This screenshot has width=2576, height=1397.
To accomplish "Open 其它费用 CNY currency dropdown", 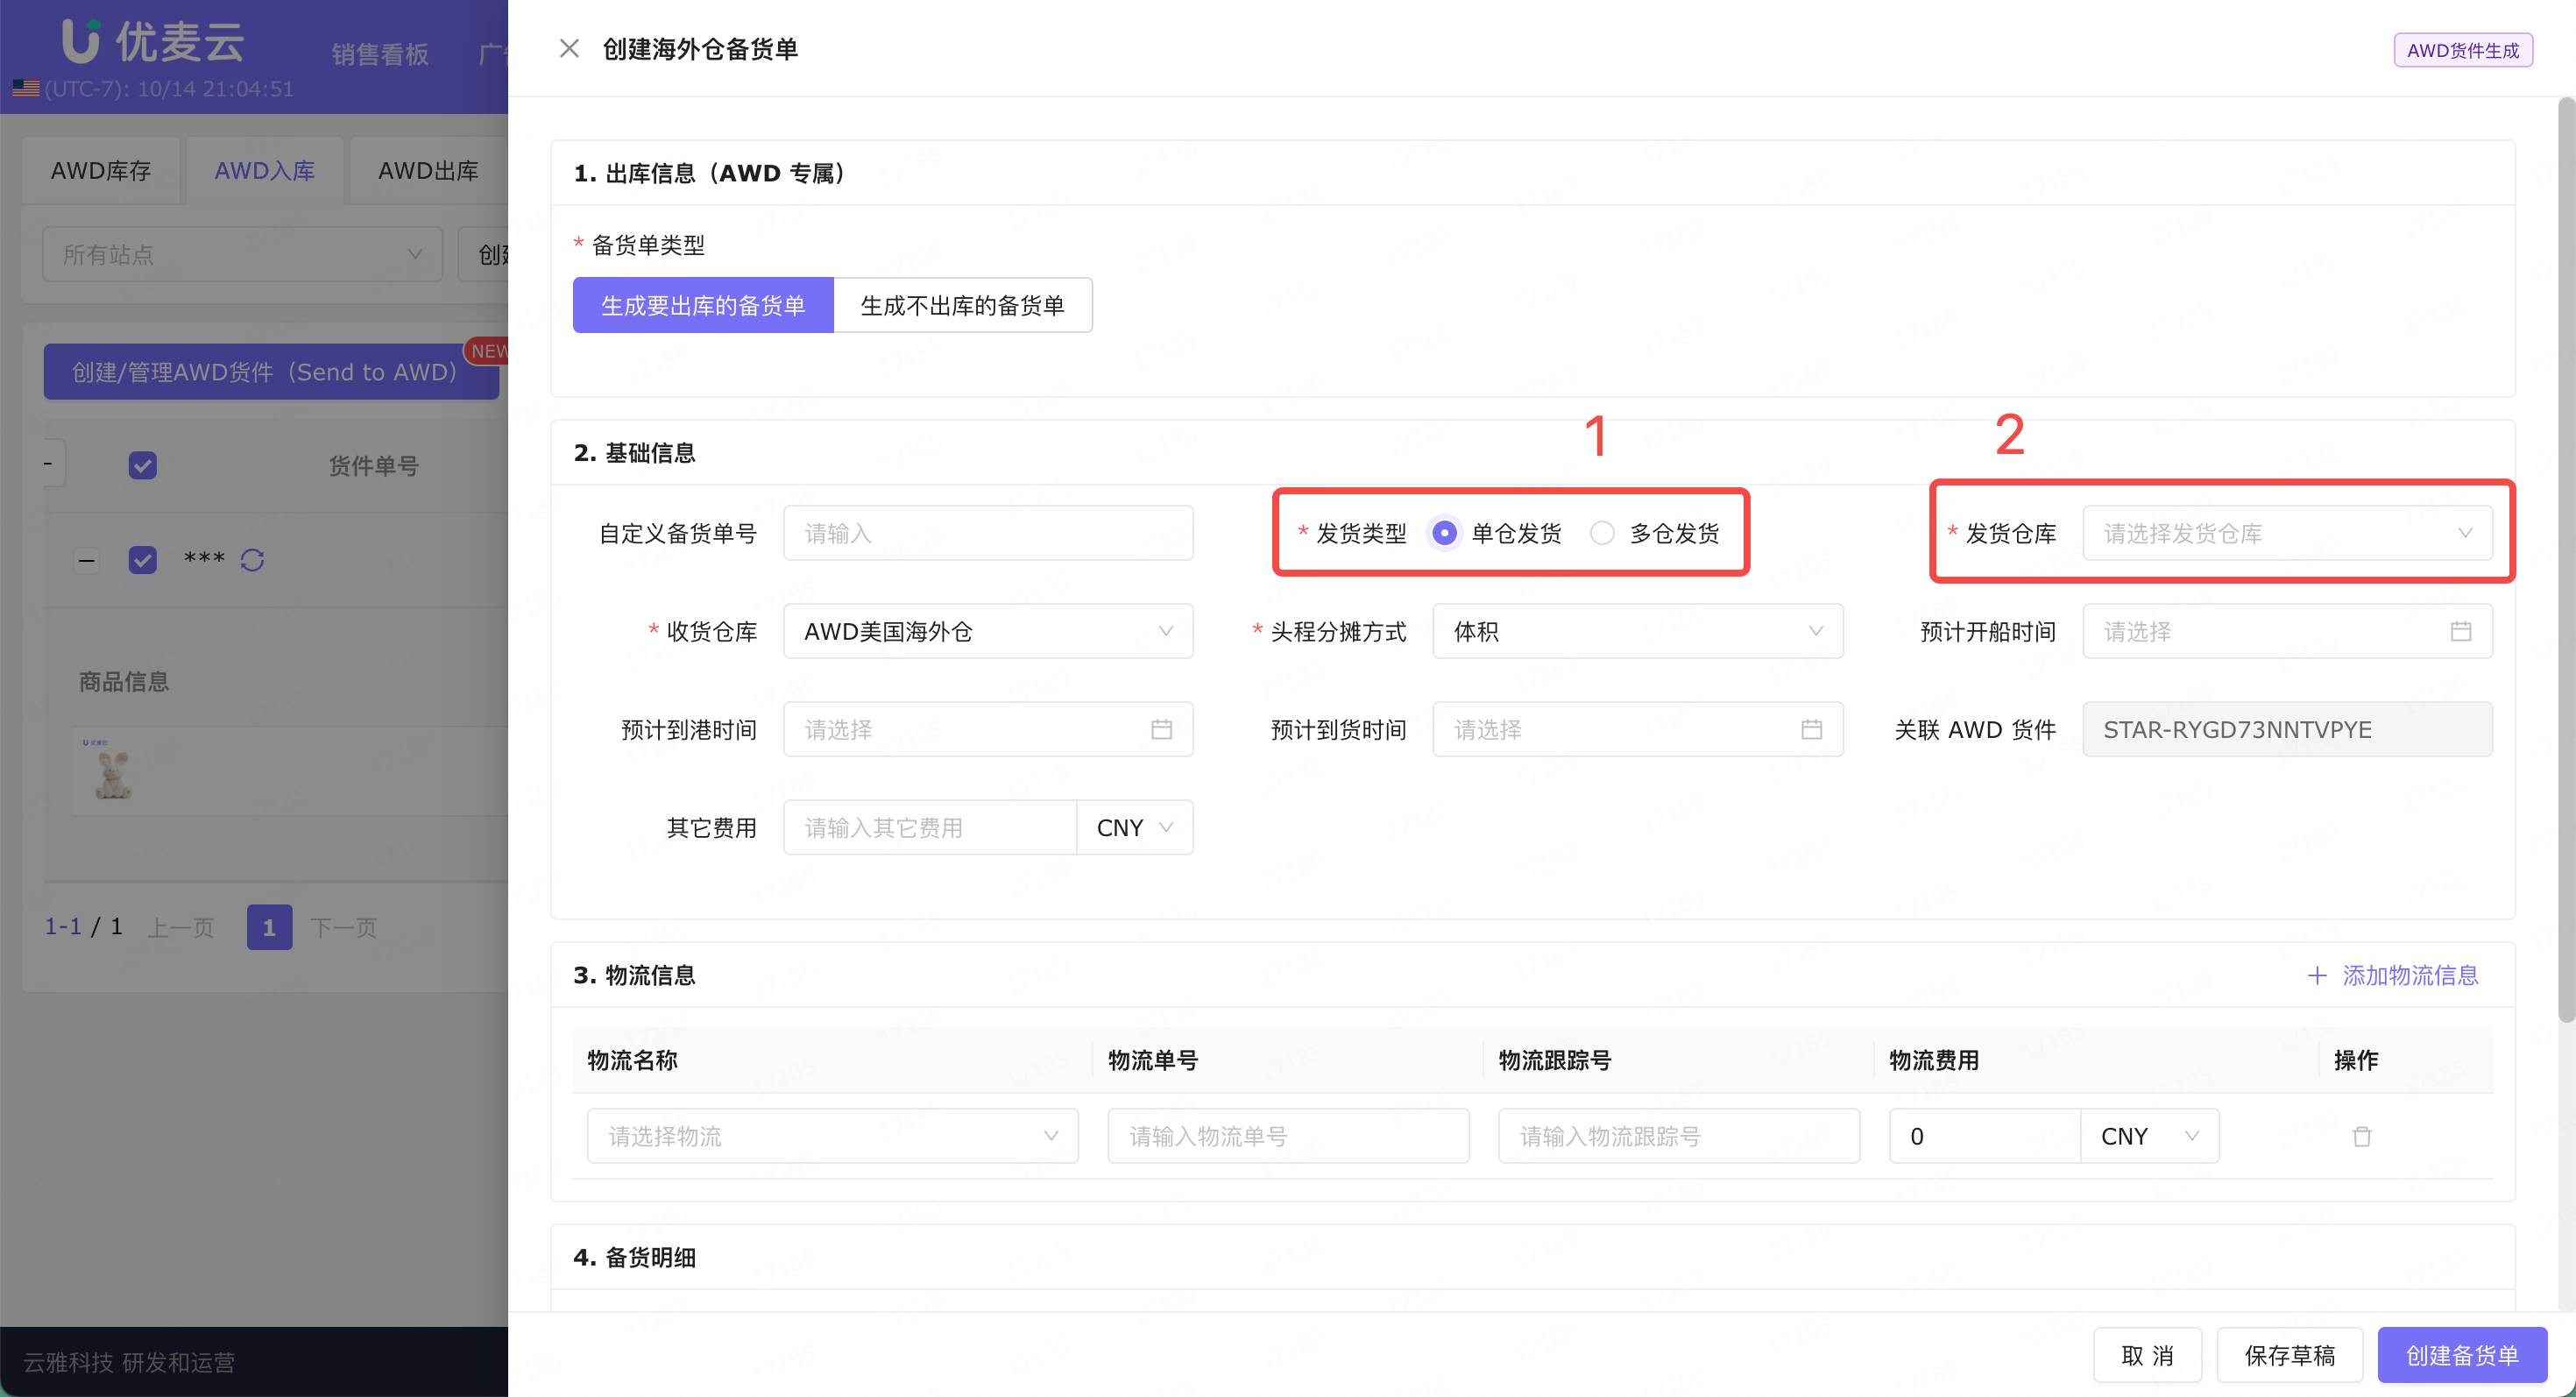I will tap(1135, 827).
